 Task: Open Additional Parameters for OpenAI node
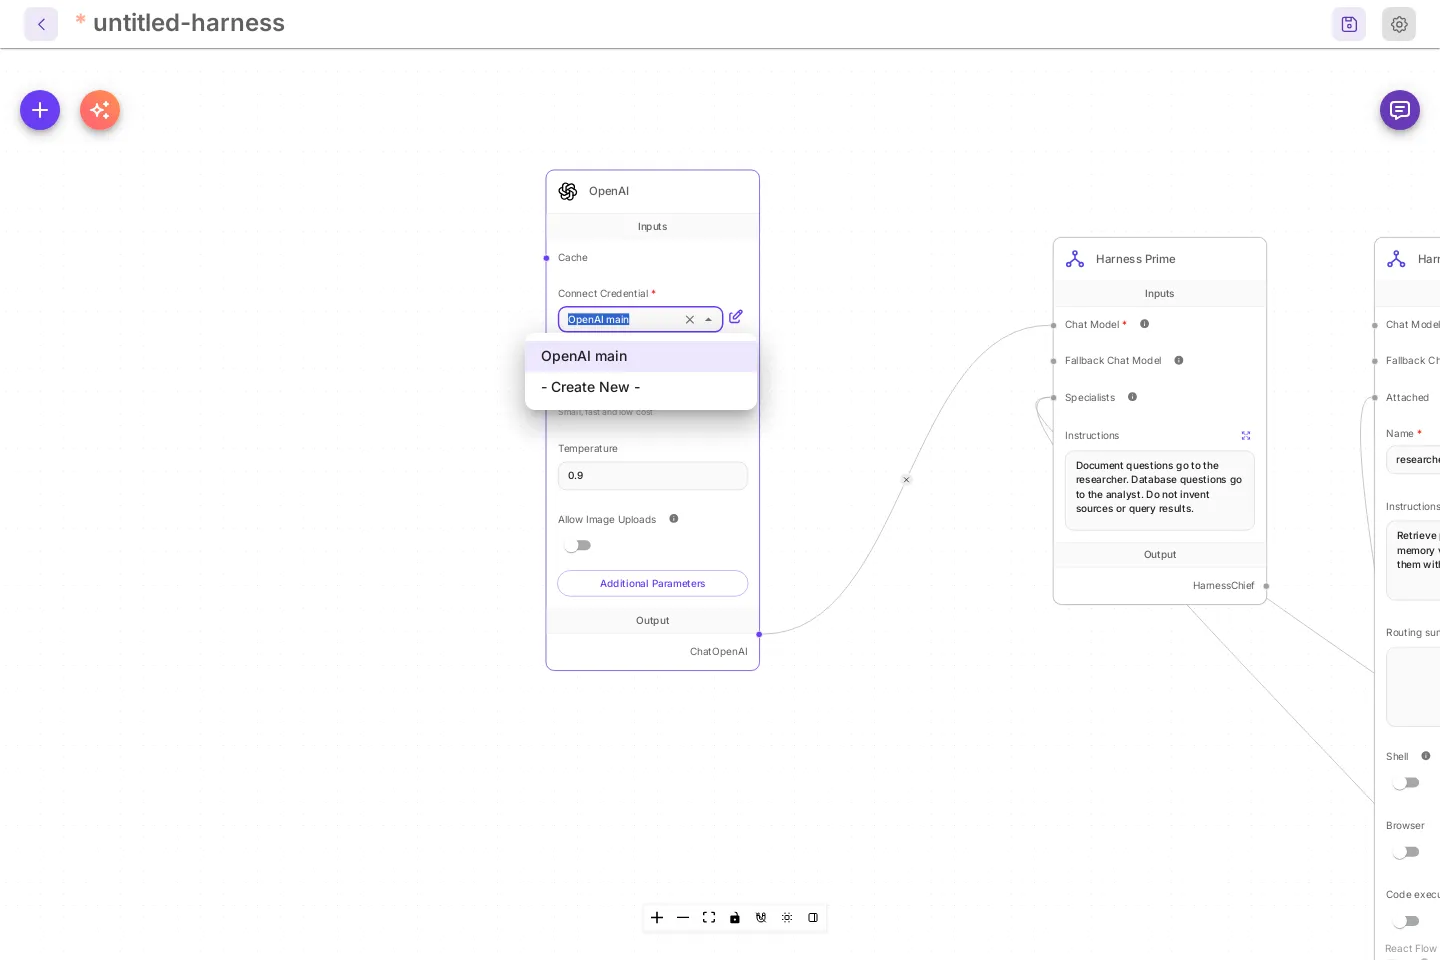[x=653, y=584]
